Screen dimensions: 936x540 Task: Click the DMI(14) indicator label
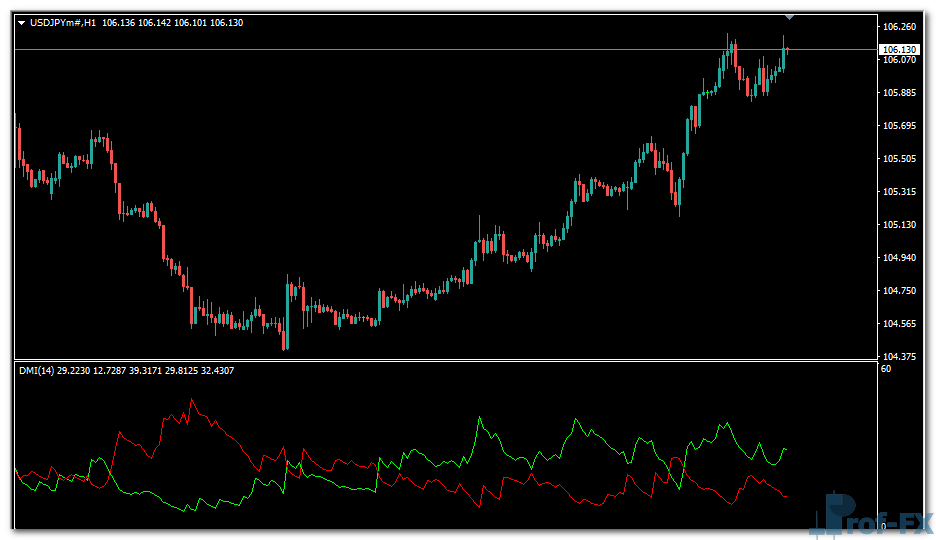[x=36, y=370]
